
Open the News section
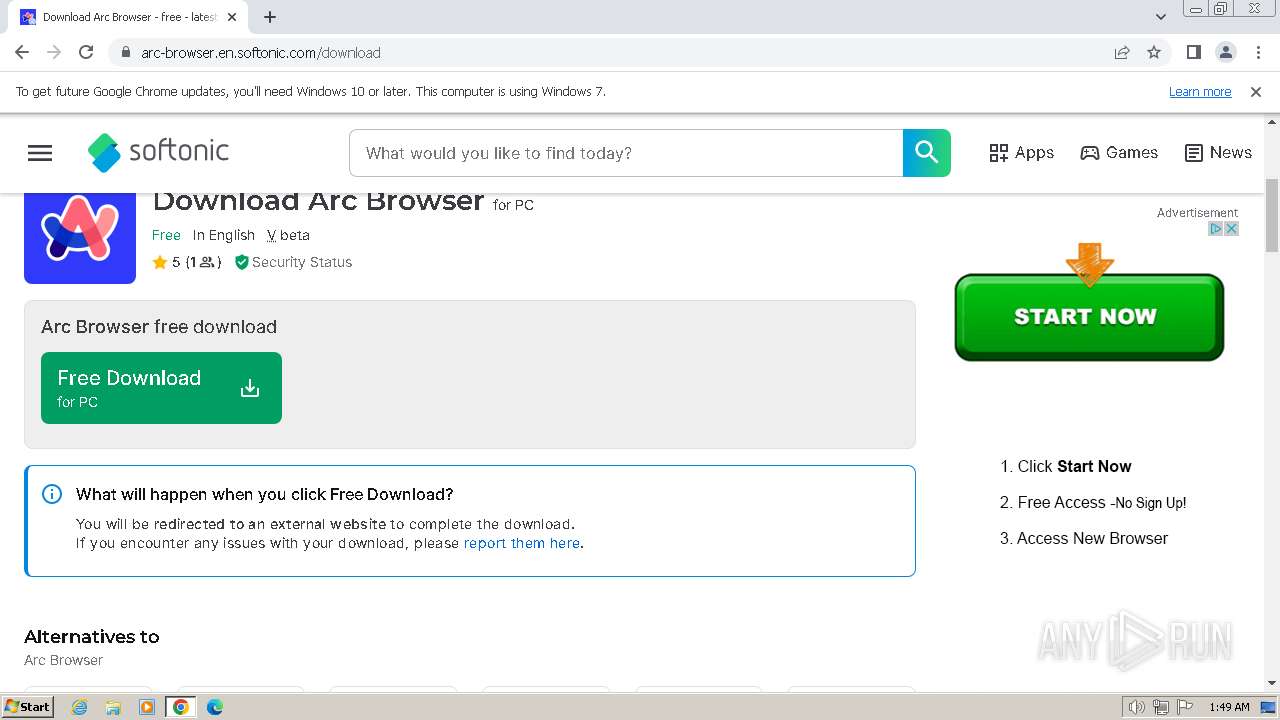point(1218,153)
